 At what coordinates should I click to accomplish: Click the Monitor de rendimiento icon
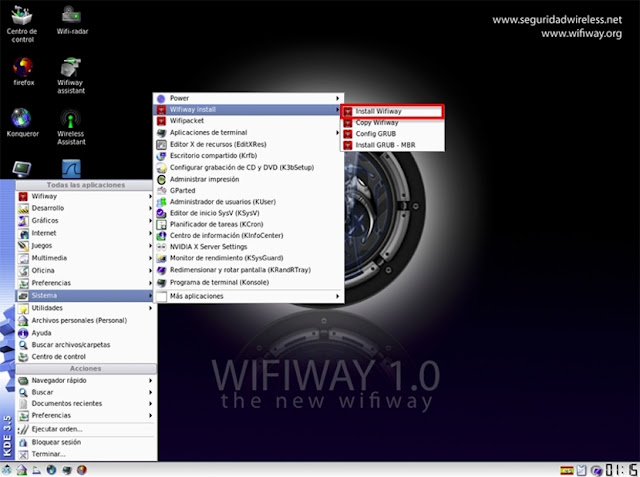(x=162, y=258)
